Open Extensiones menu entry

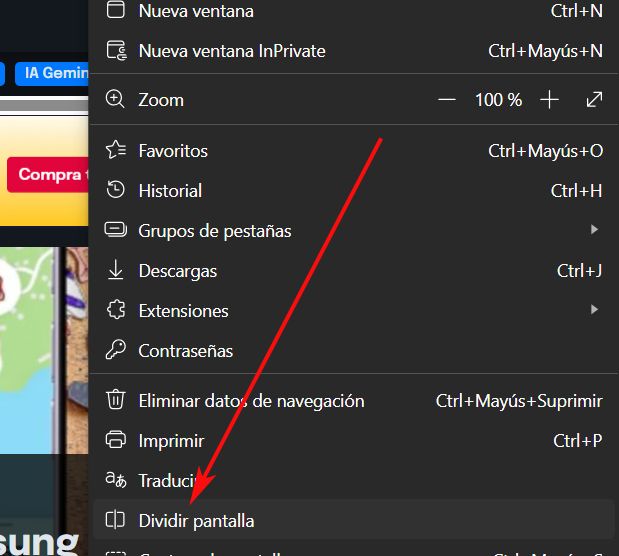point(354,311)
